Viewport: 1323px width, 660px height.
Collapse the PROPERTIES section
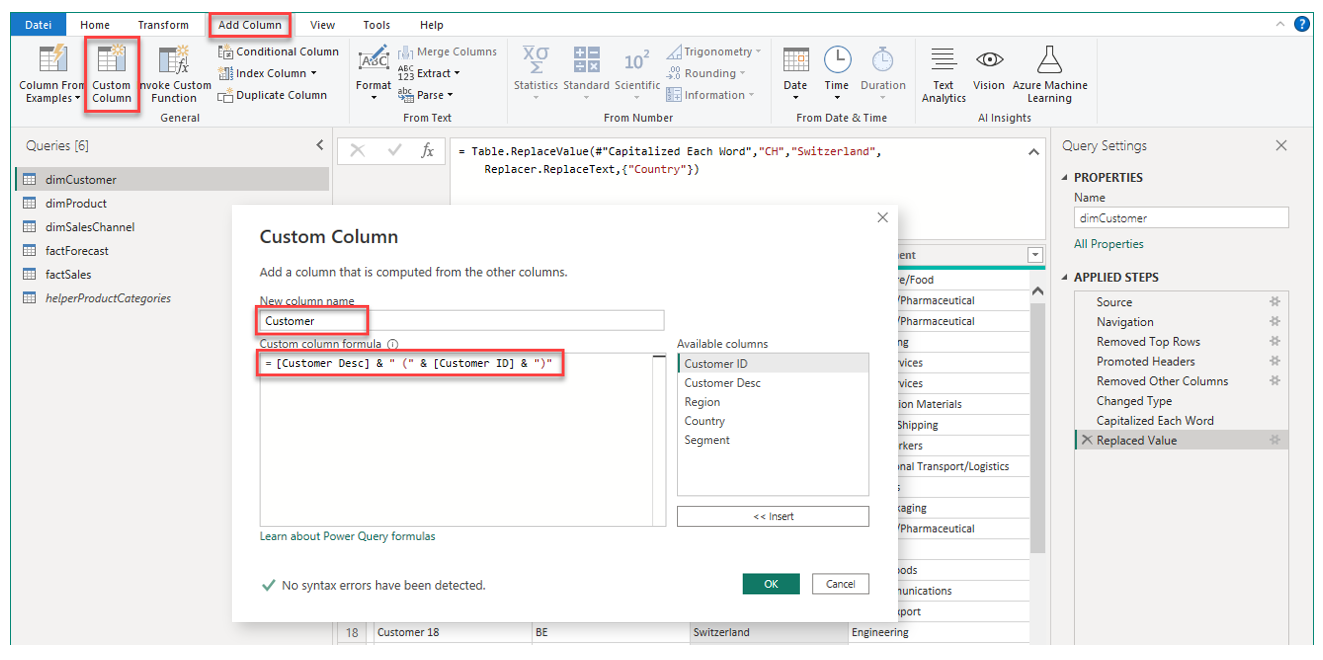pyautogui.click(x=1064, y=178)
